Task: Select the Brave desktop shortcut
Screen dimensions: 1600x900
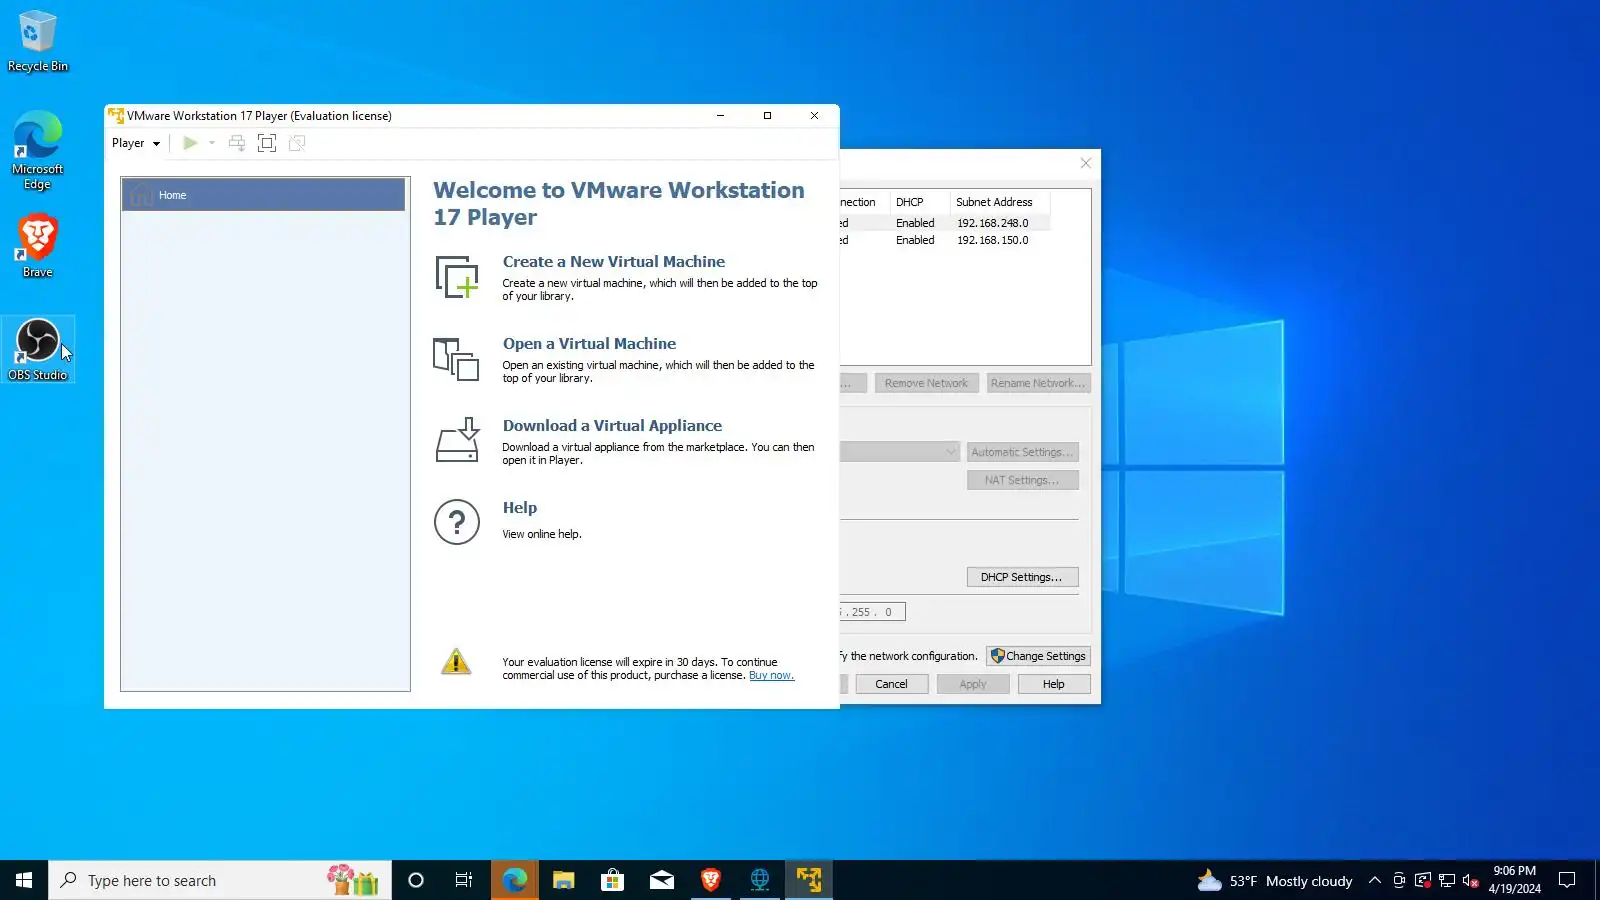Action: [38, 246]
